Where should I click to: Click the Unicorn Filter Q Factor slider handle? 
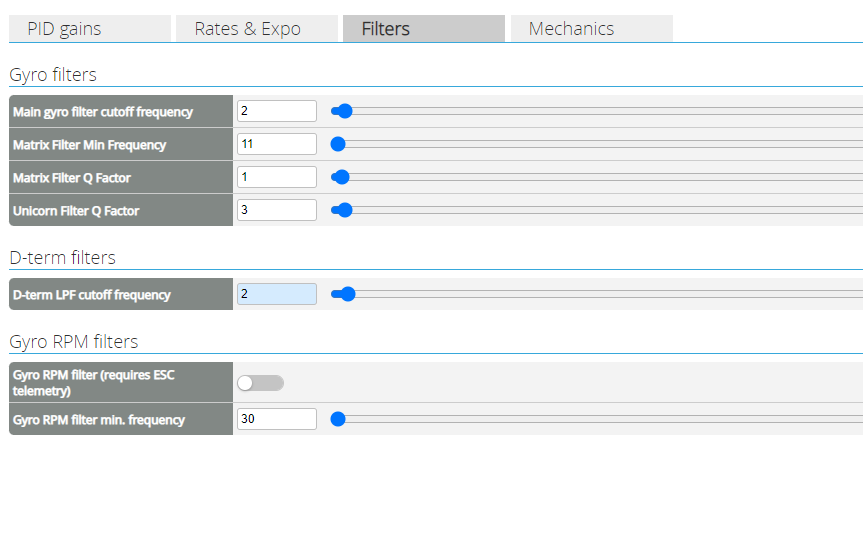(x=345, y=210)
